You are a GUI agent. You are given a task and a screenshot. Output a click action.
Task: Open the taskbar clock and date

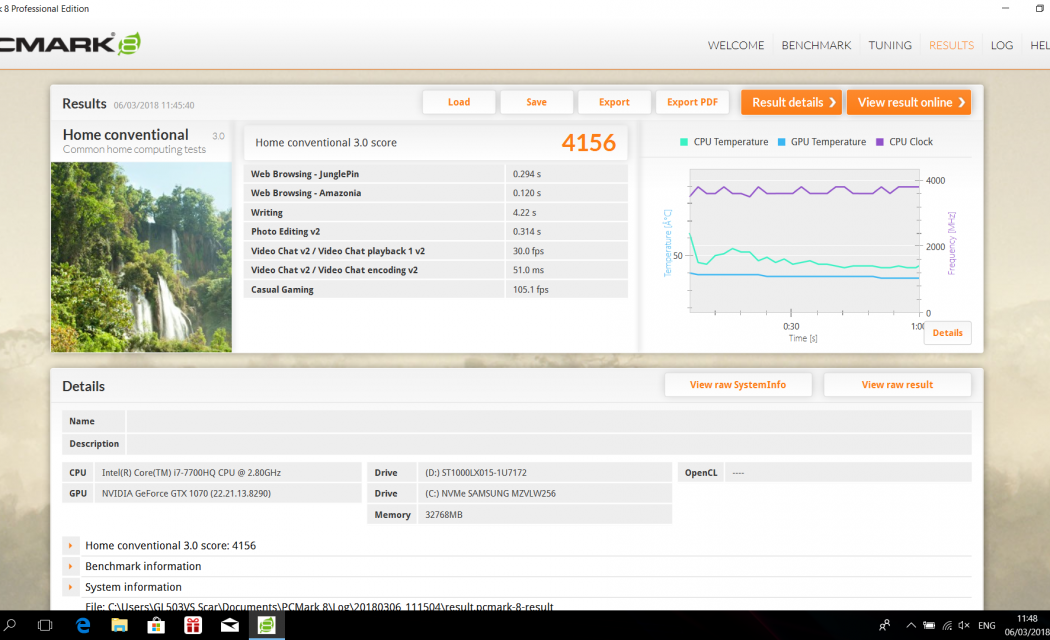click(x=1027, y=625)
